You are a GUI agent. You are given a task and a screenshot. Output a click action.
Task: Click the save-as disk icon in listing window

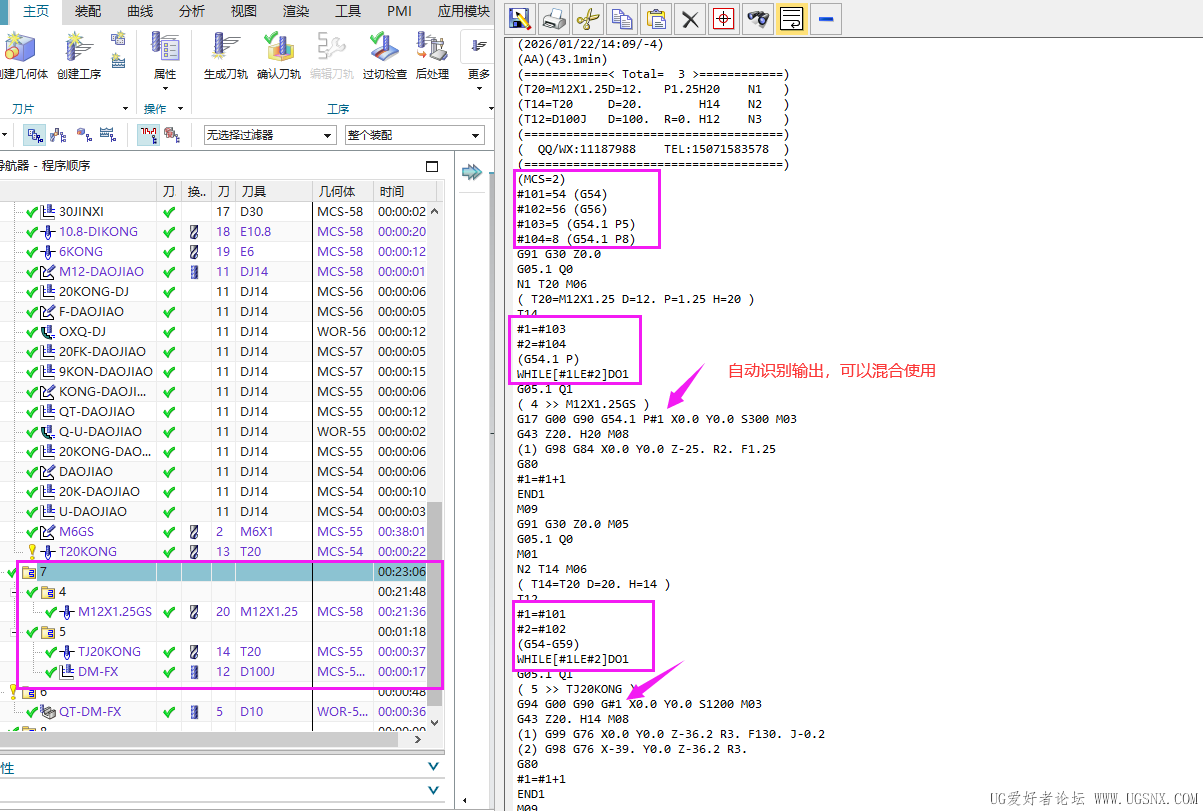pyautogui.click(x=519, y=19)
